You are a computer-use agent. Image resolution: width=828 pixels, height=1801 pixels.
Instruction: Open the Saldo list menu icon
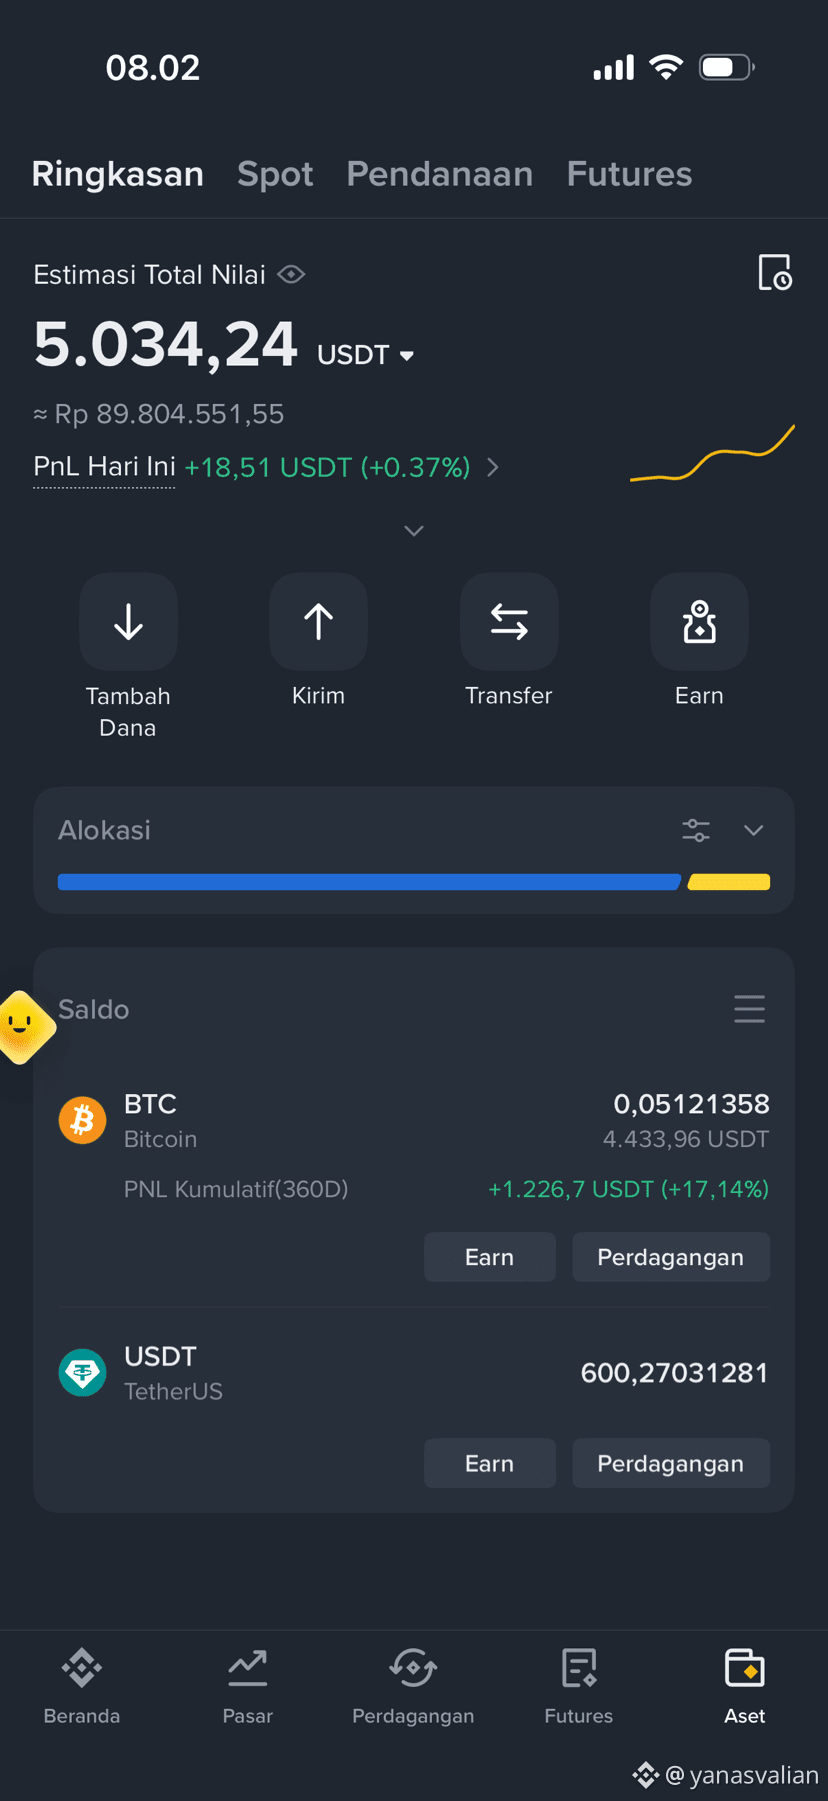pos(749,1009)
